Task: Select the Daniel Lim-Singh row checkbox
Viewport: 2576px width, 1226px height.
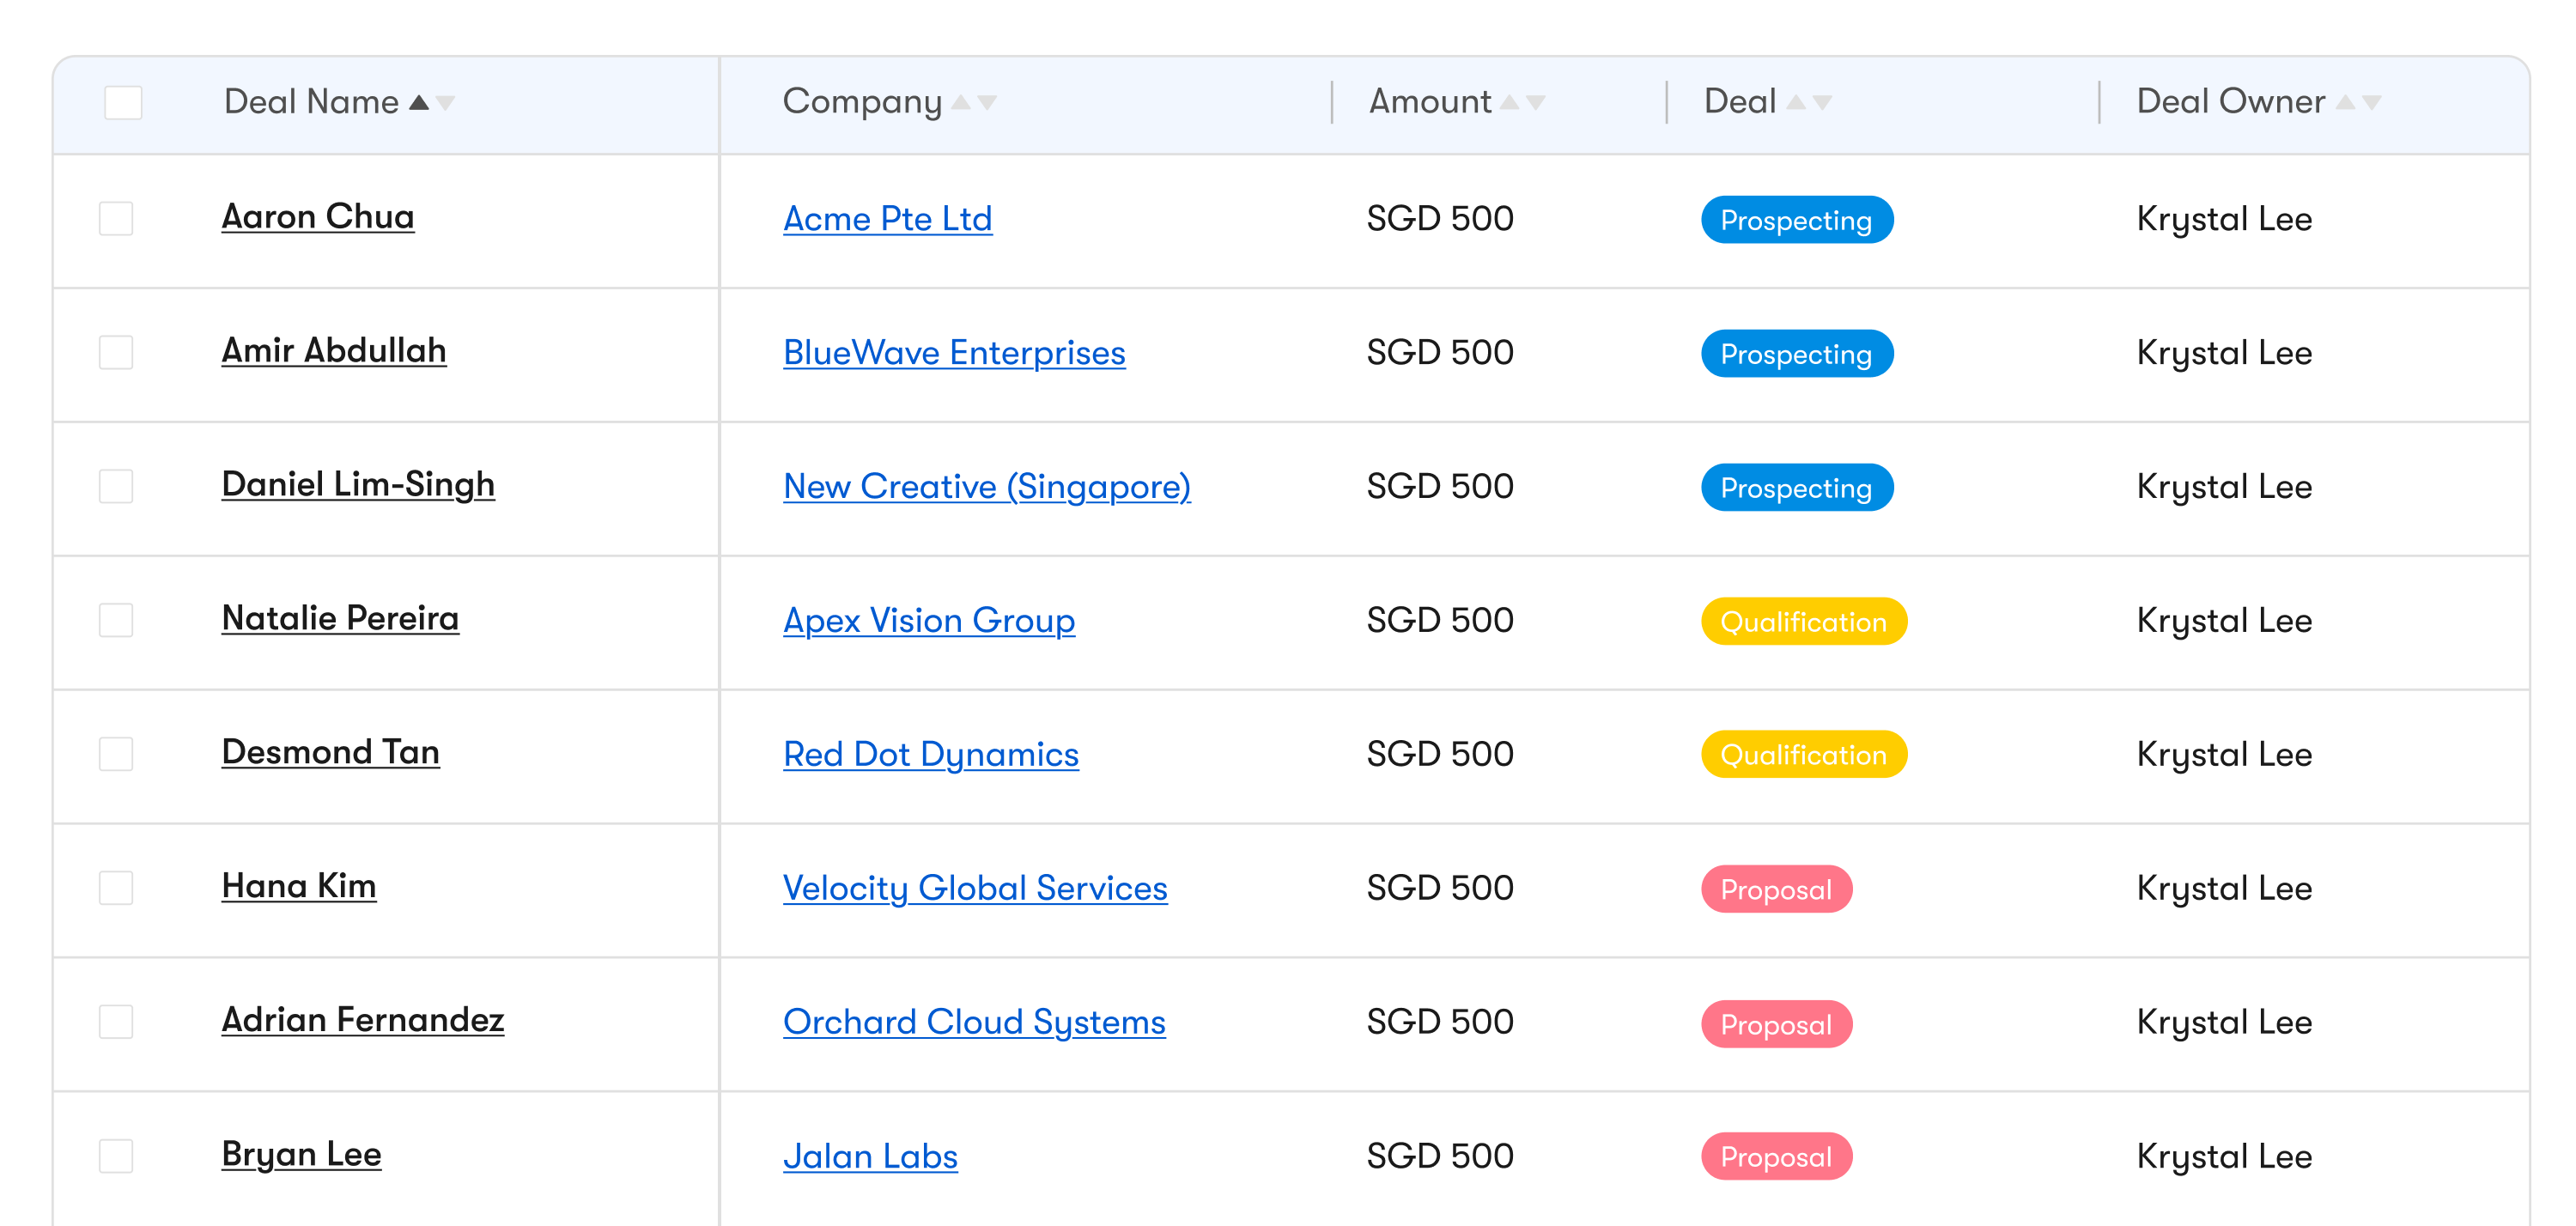Action: (116, 486)
